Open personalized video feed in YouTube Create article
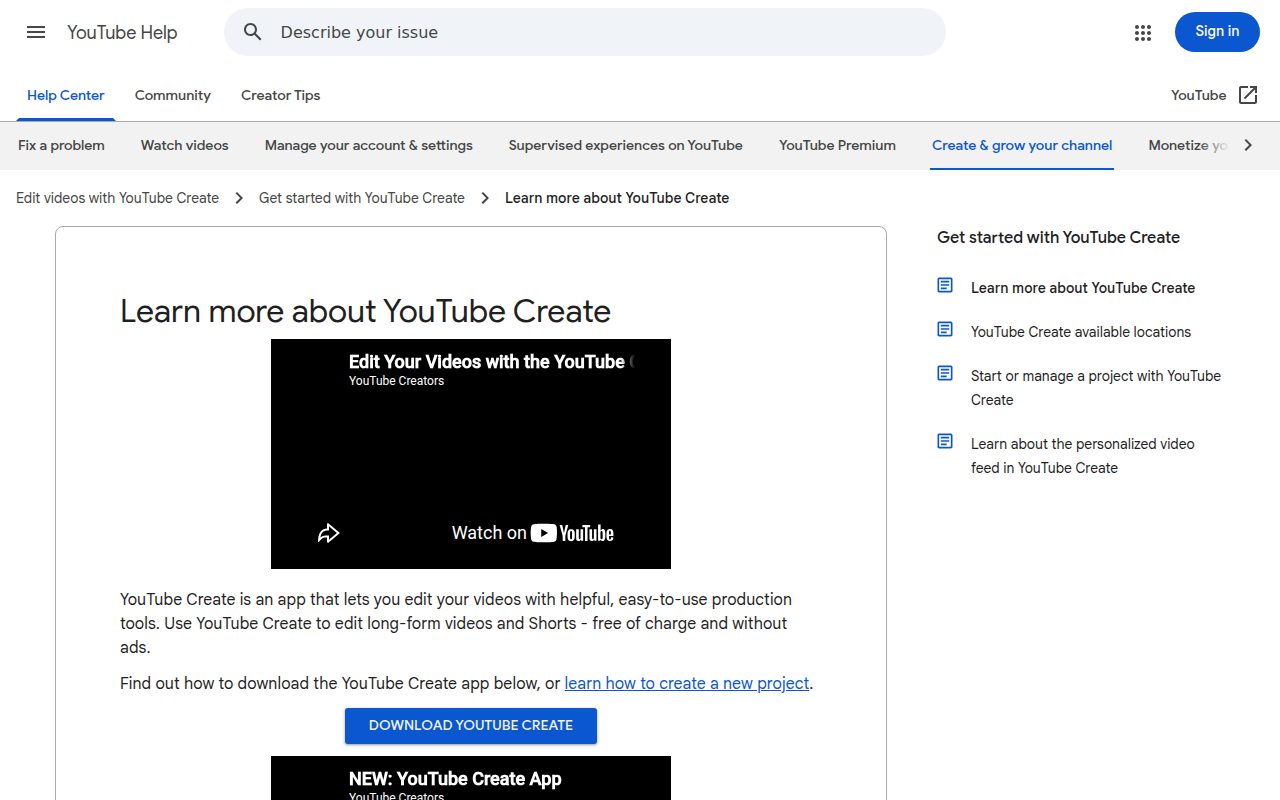Viewport: 1280px width, 800px height. coord(1083,456)
